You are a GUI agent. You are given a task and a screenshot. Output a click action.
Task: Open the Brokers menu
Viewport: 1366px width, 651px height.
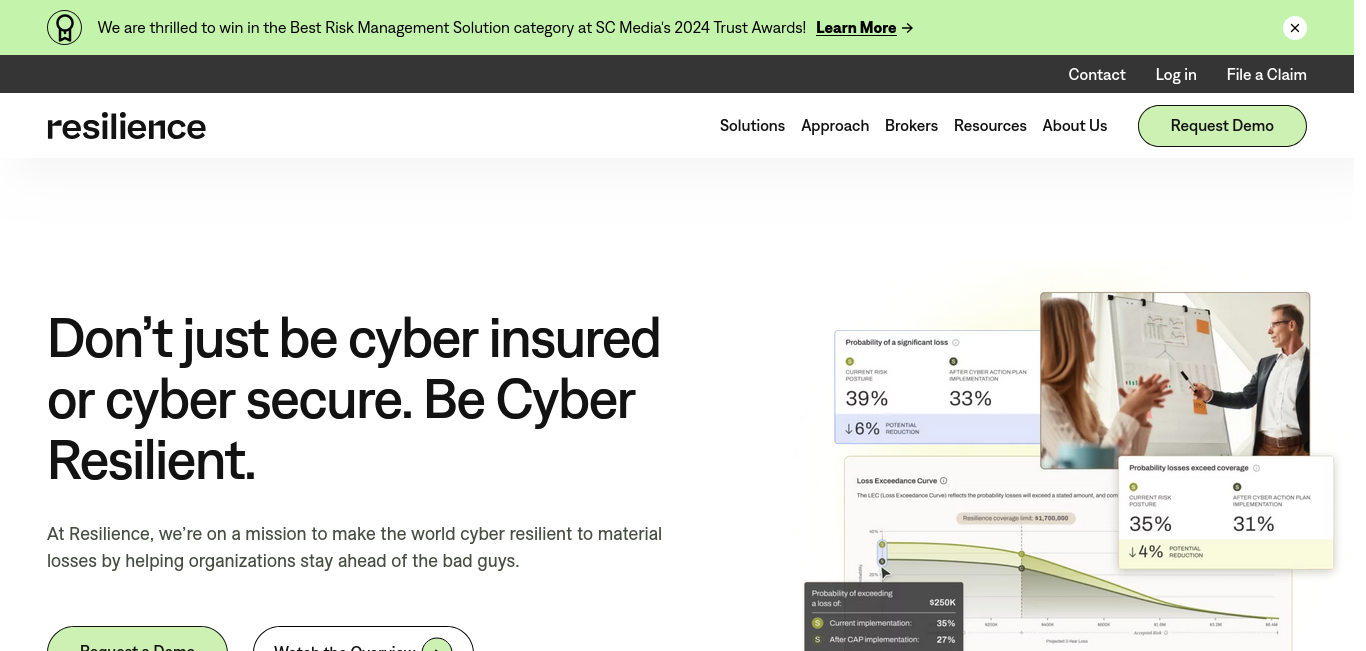click(x=911, y=126)
